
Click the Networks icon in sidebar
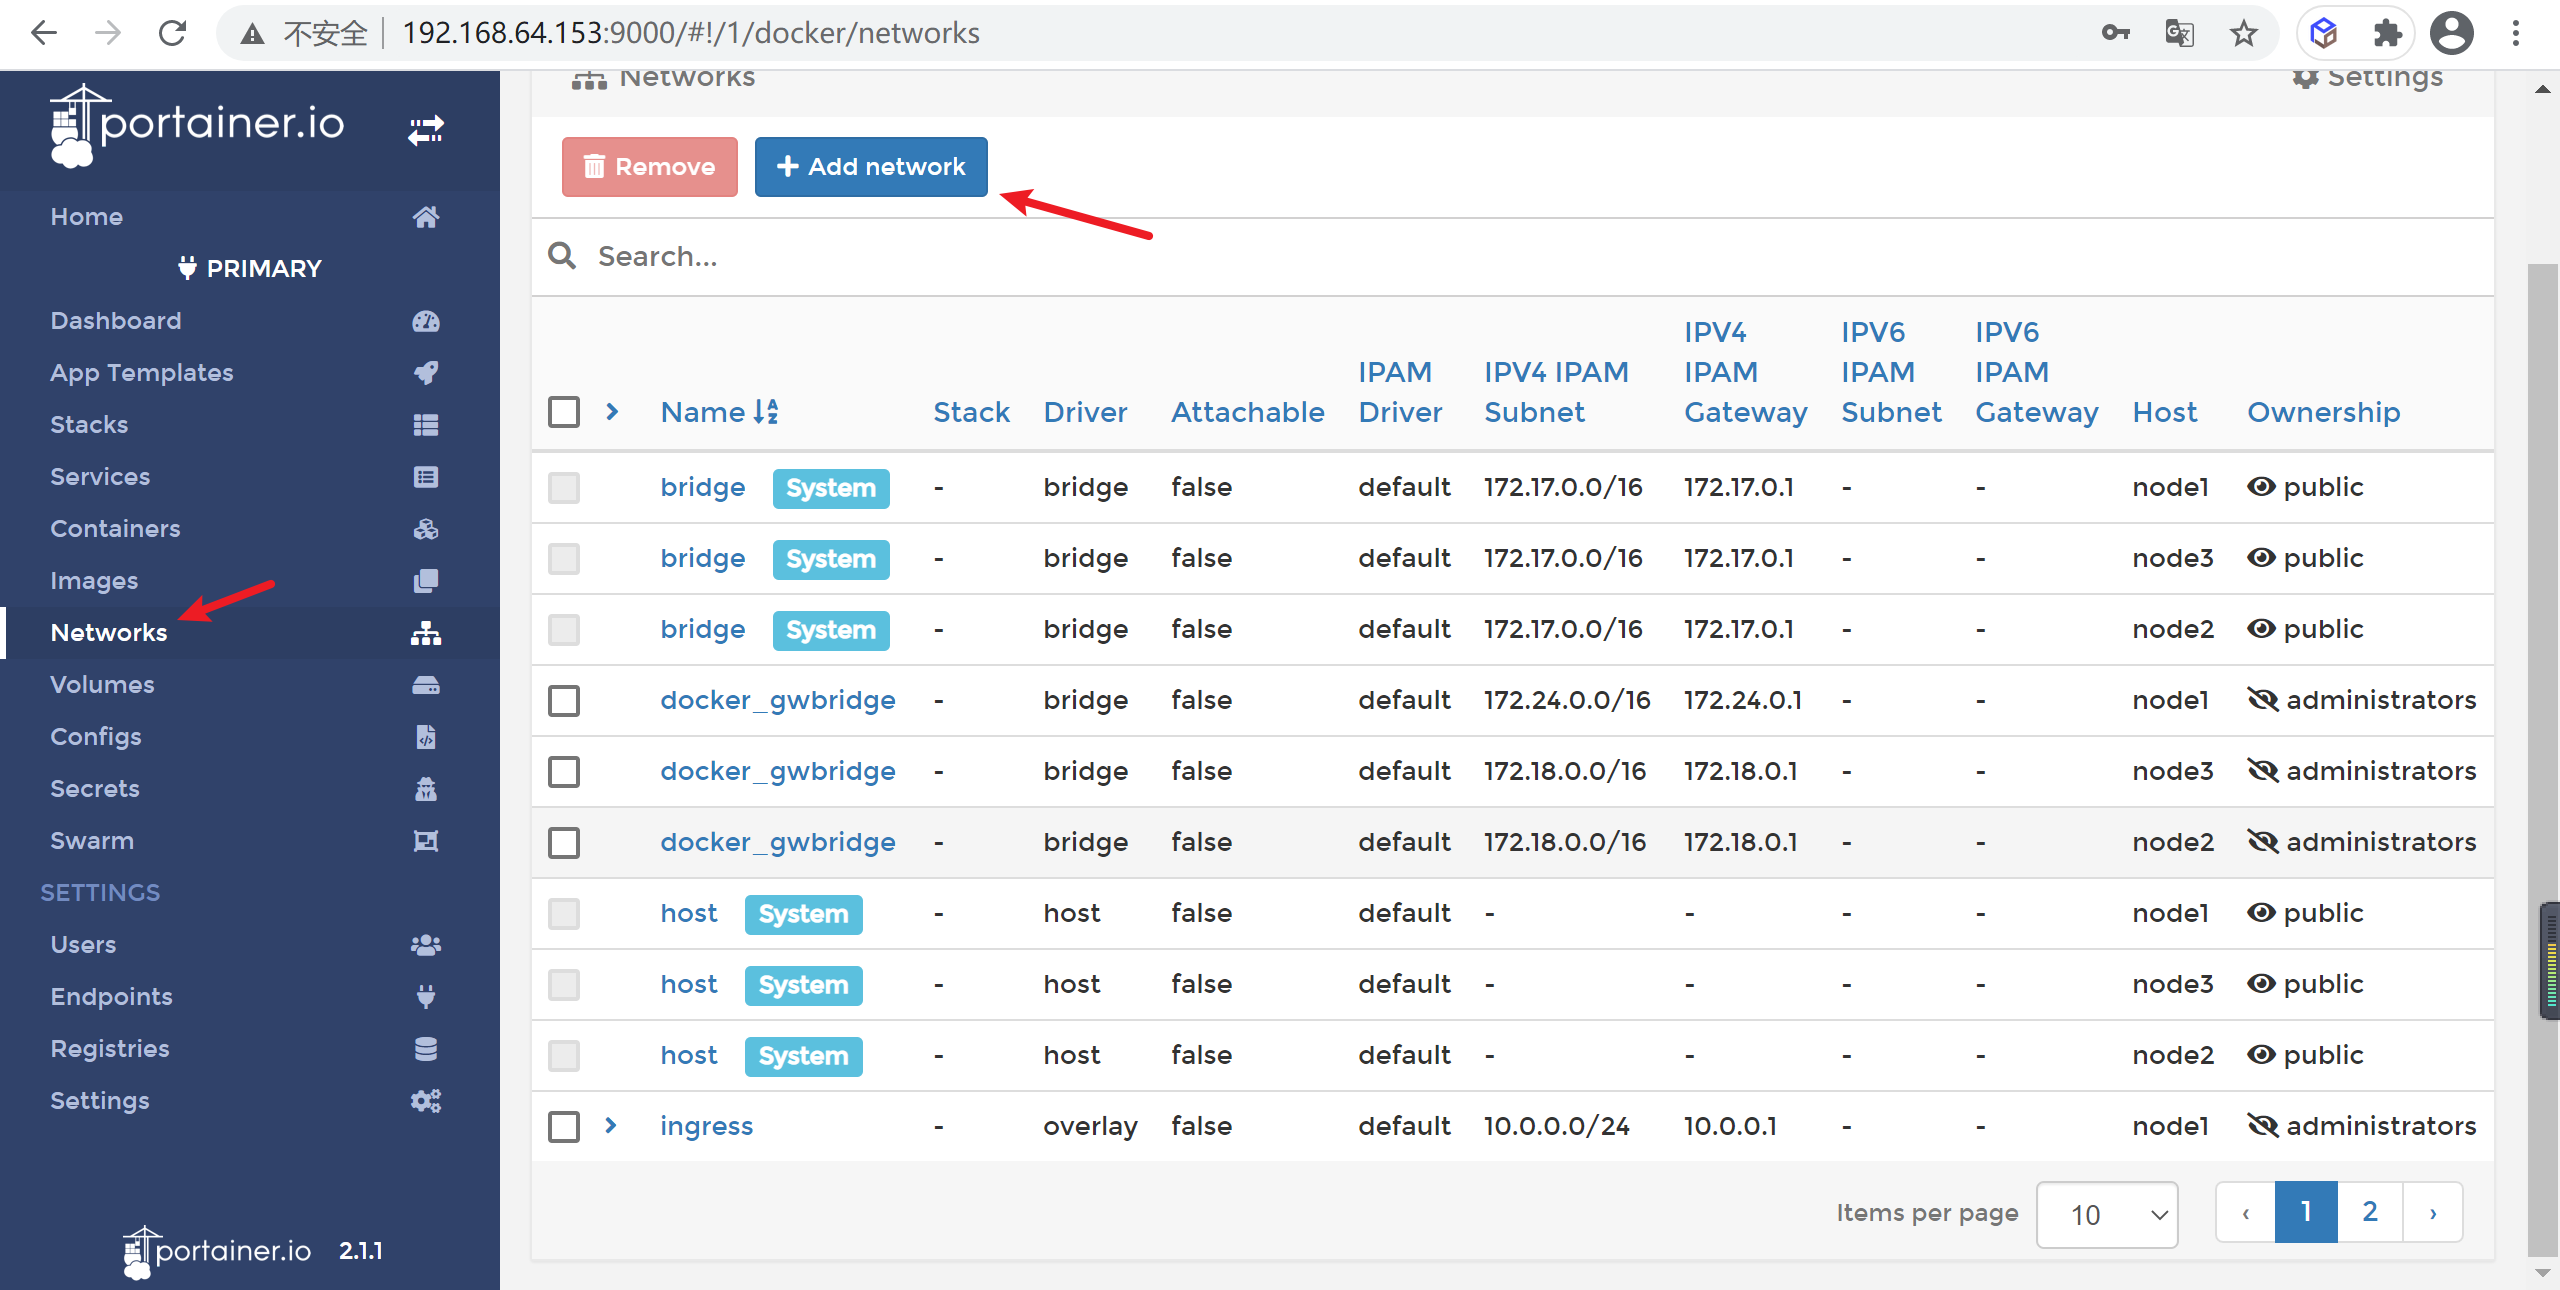pos(424,632)
